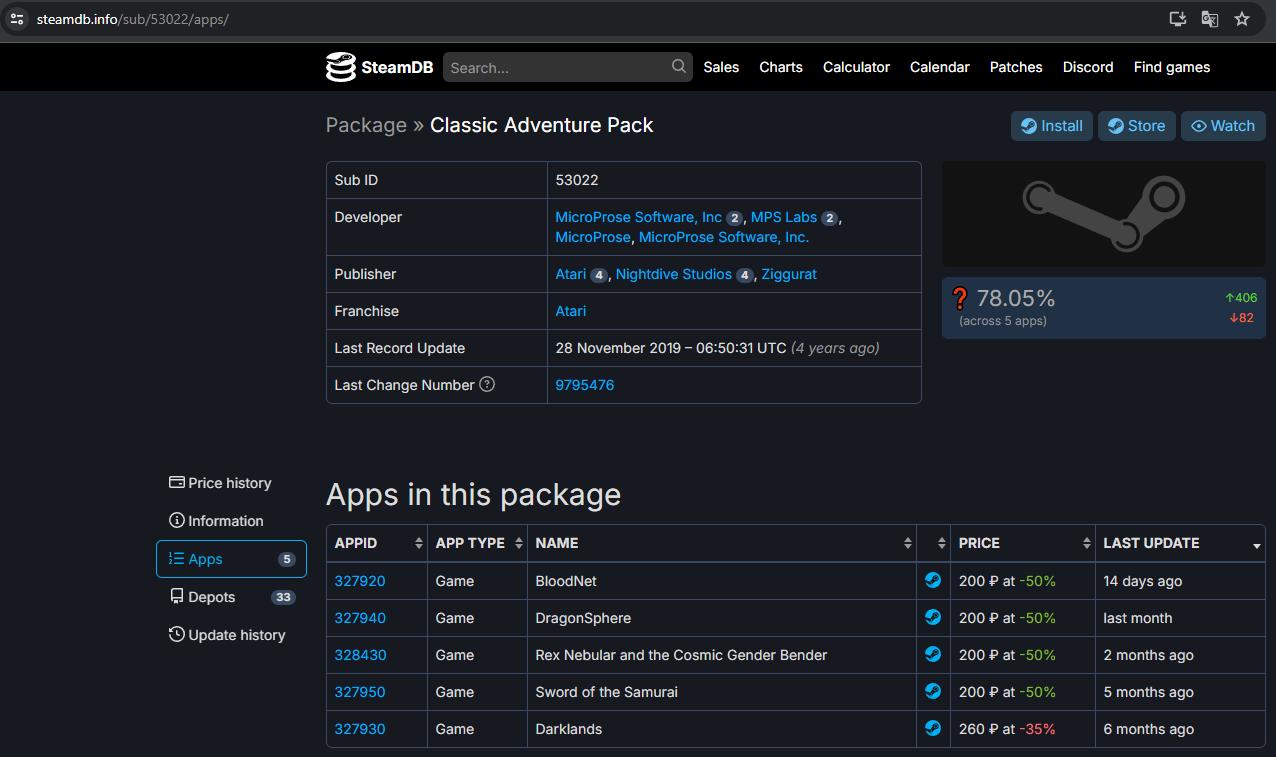Screen dimensions: 1276x757
Task: Click the 78.05% rating text
Action: click(x=1016, y=298)
